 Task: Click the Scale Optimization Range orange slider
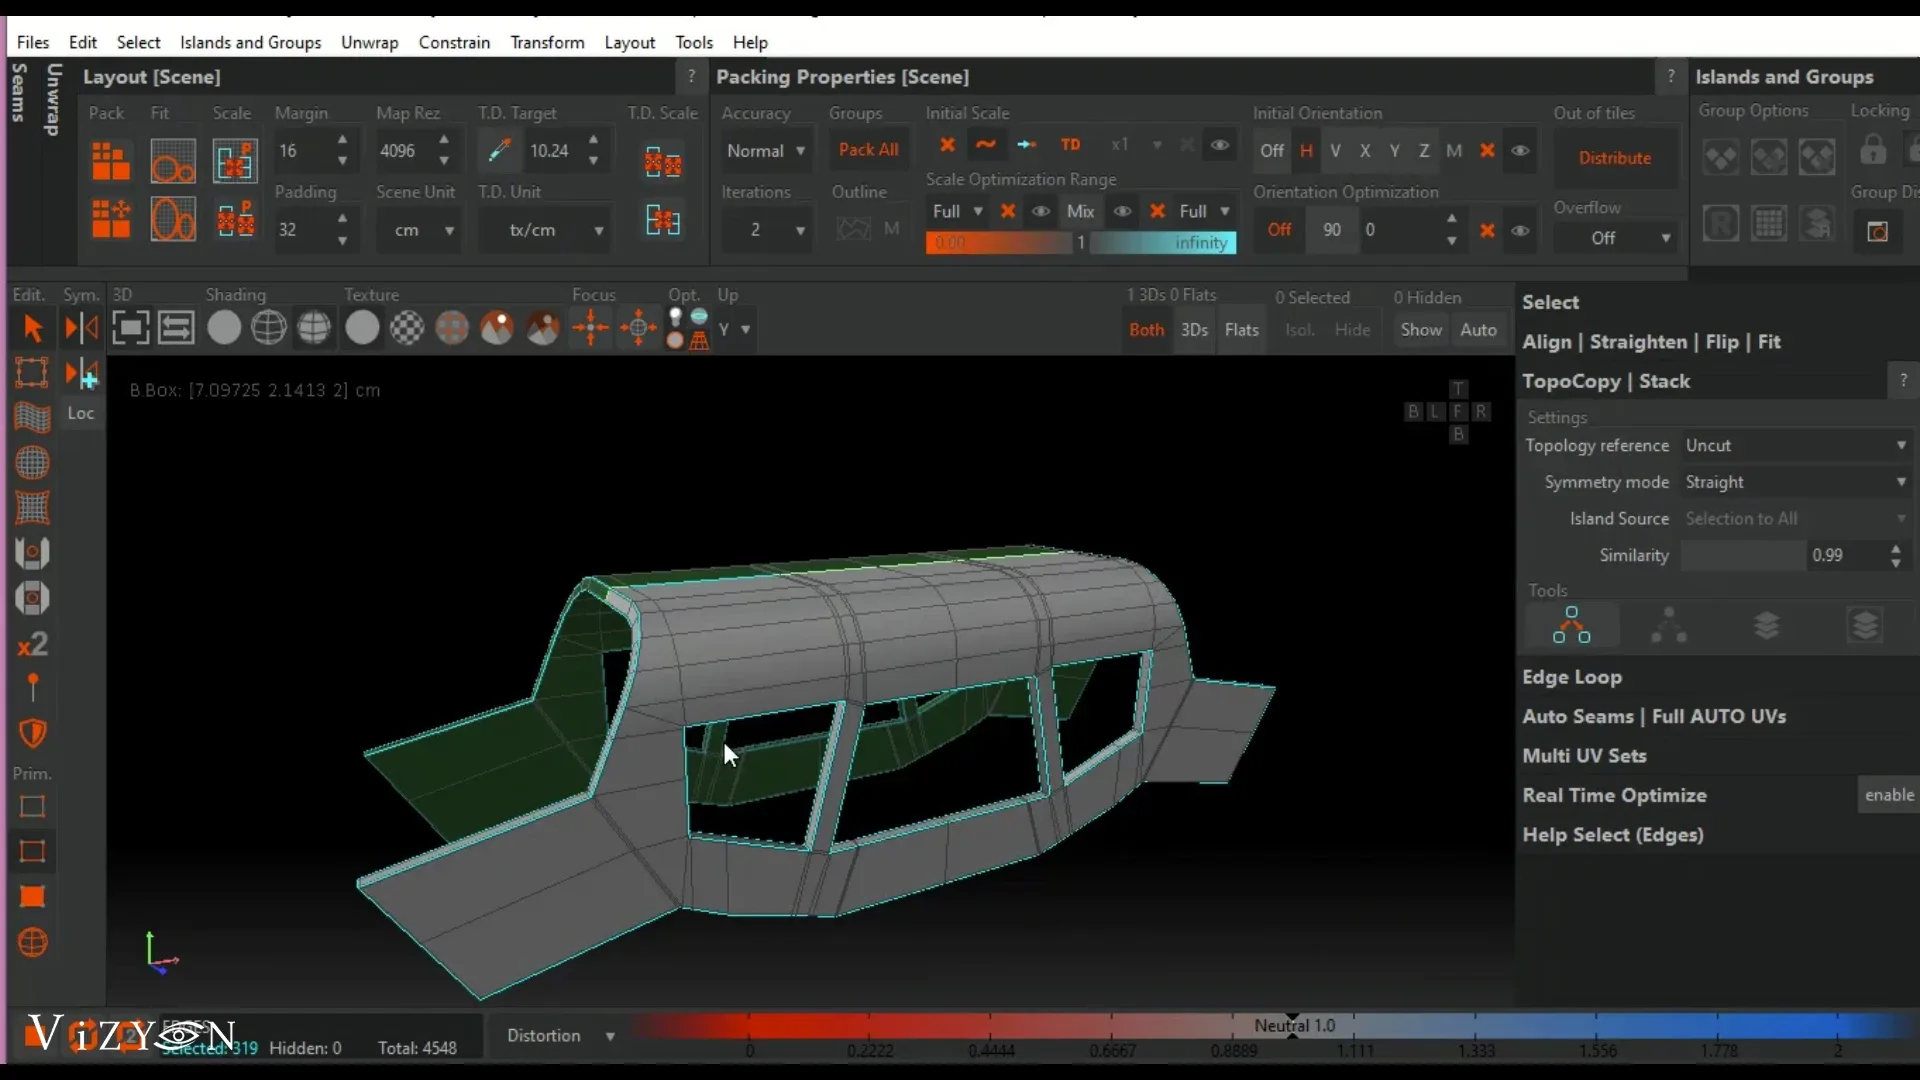tap(998, 243)
